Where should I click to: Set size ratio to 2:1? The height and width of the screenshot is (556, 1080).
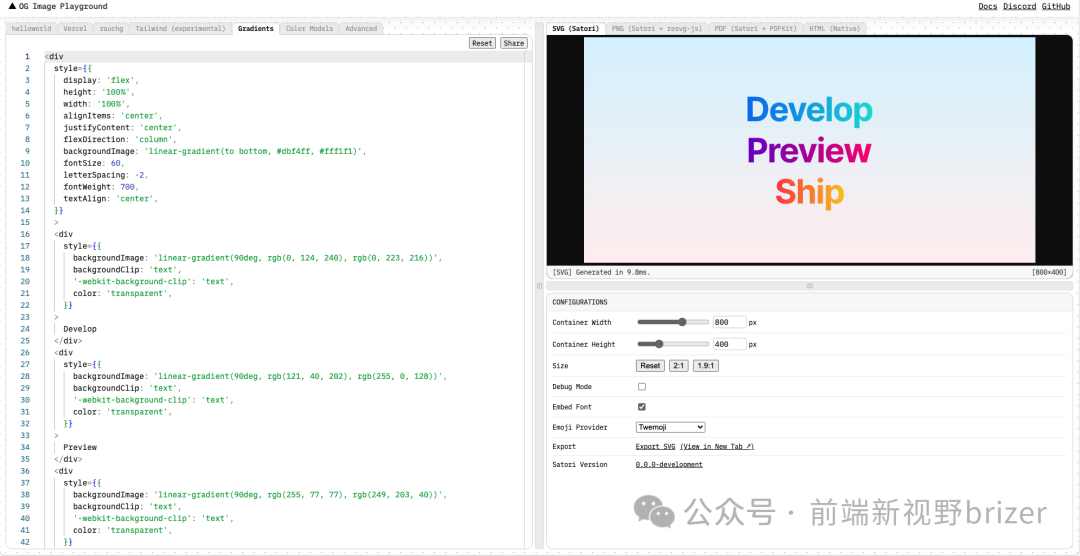click(678, 366)
